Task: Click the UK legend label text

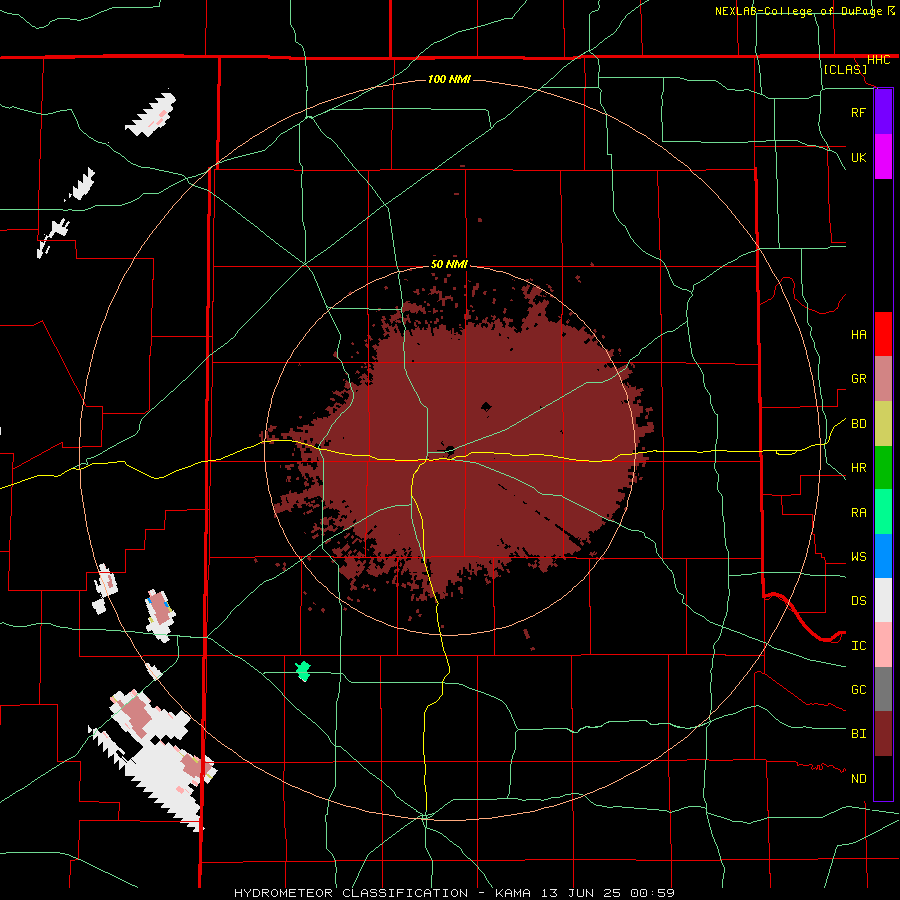Action: point(859,157)
